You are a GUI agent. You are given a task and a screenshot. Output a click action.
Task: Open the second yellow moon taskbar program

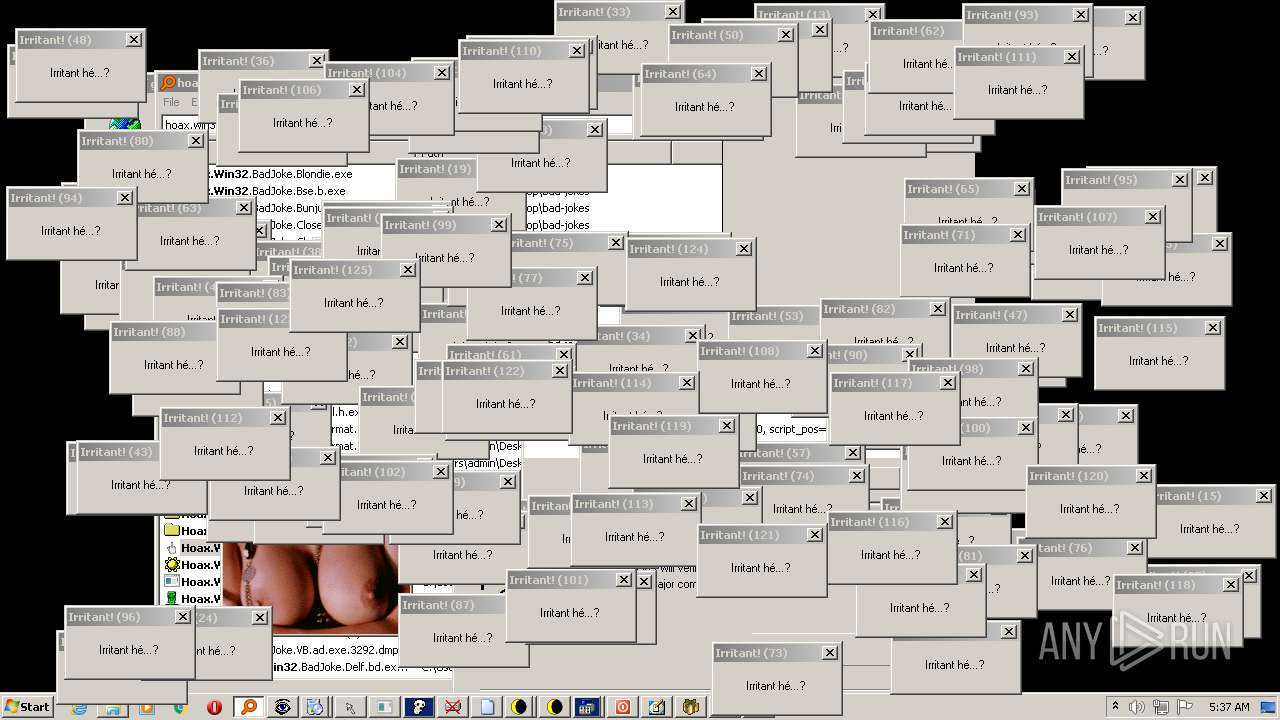[x=554, y=707]
